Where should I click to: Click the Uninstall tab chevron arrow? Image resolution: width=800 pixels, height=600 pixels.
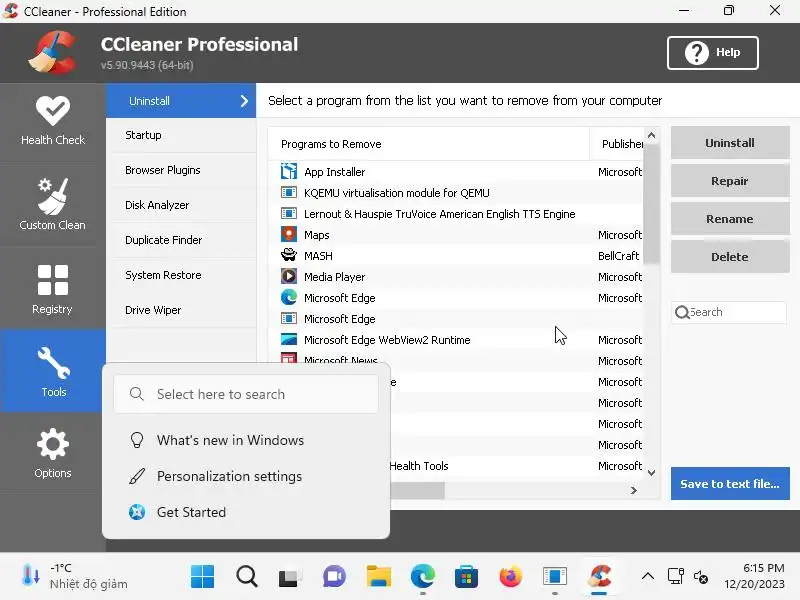click(244, 101)
